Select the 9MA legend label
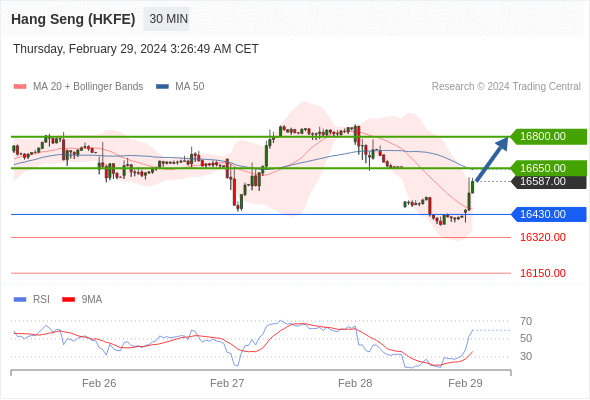 point(92,300)
